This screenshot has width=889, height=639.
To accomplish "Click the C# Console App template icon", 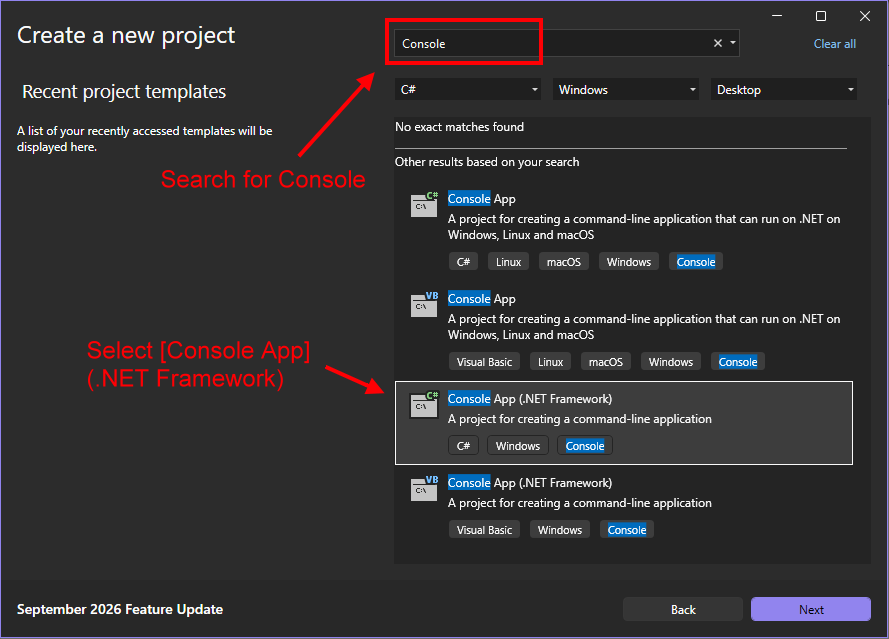I will (x=424, y=205).
